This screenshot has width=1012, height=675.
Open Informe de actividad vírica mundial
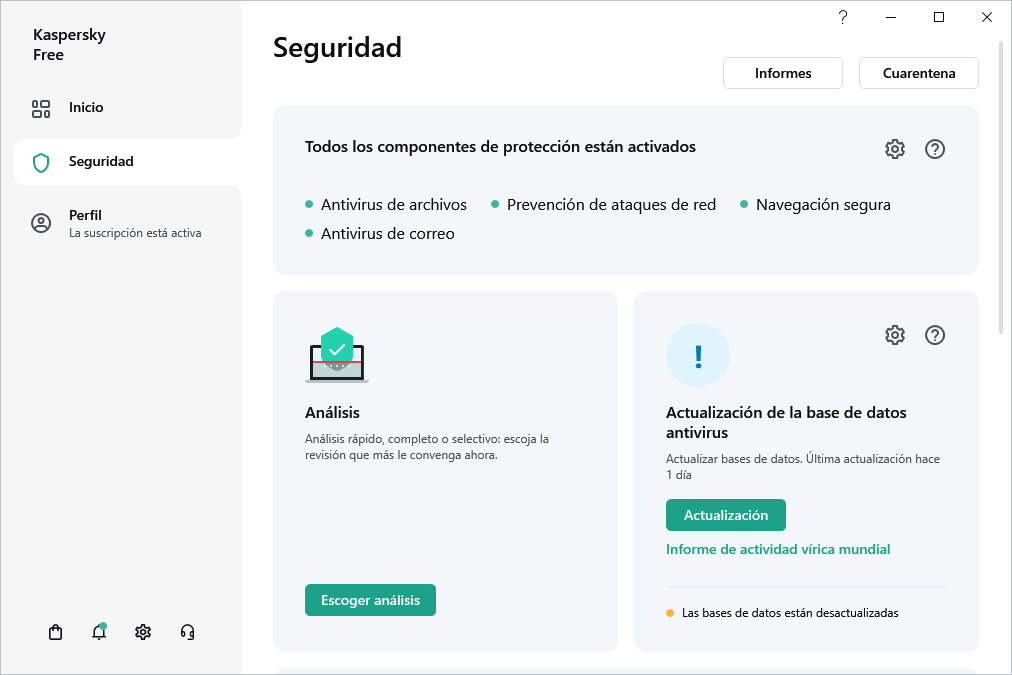(x=778, y=548)
